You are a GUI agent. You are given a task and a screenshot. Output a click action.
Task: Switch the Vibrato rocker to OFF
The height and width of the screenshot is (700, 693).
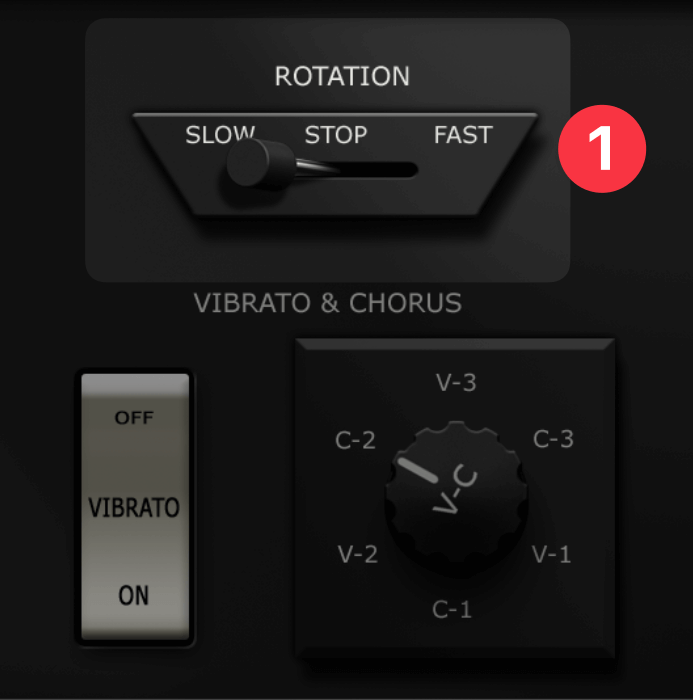click(x=134, y=417)
